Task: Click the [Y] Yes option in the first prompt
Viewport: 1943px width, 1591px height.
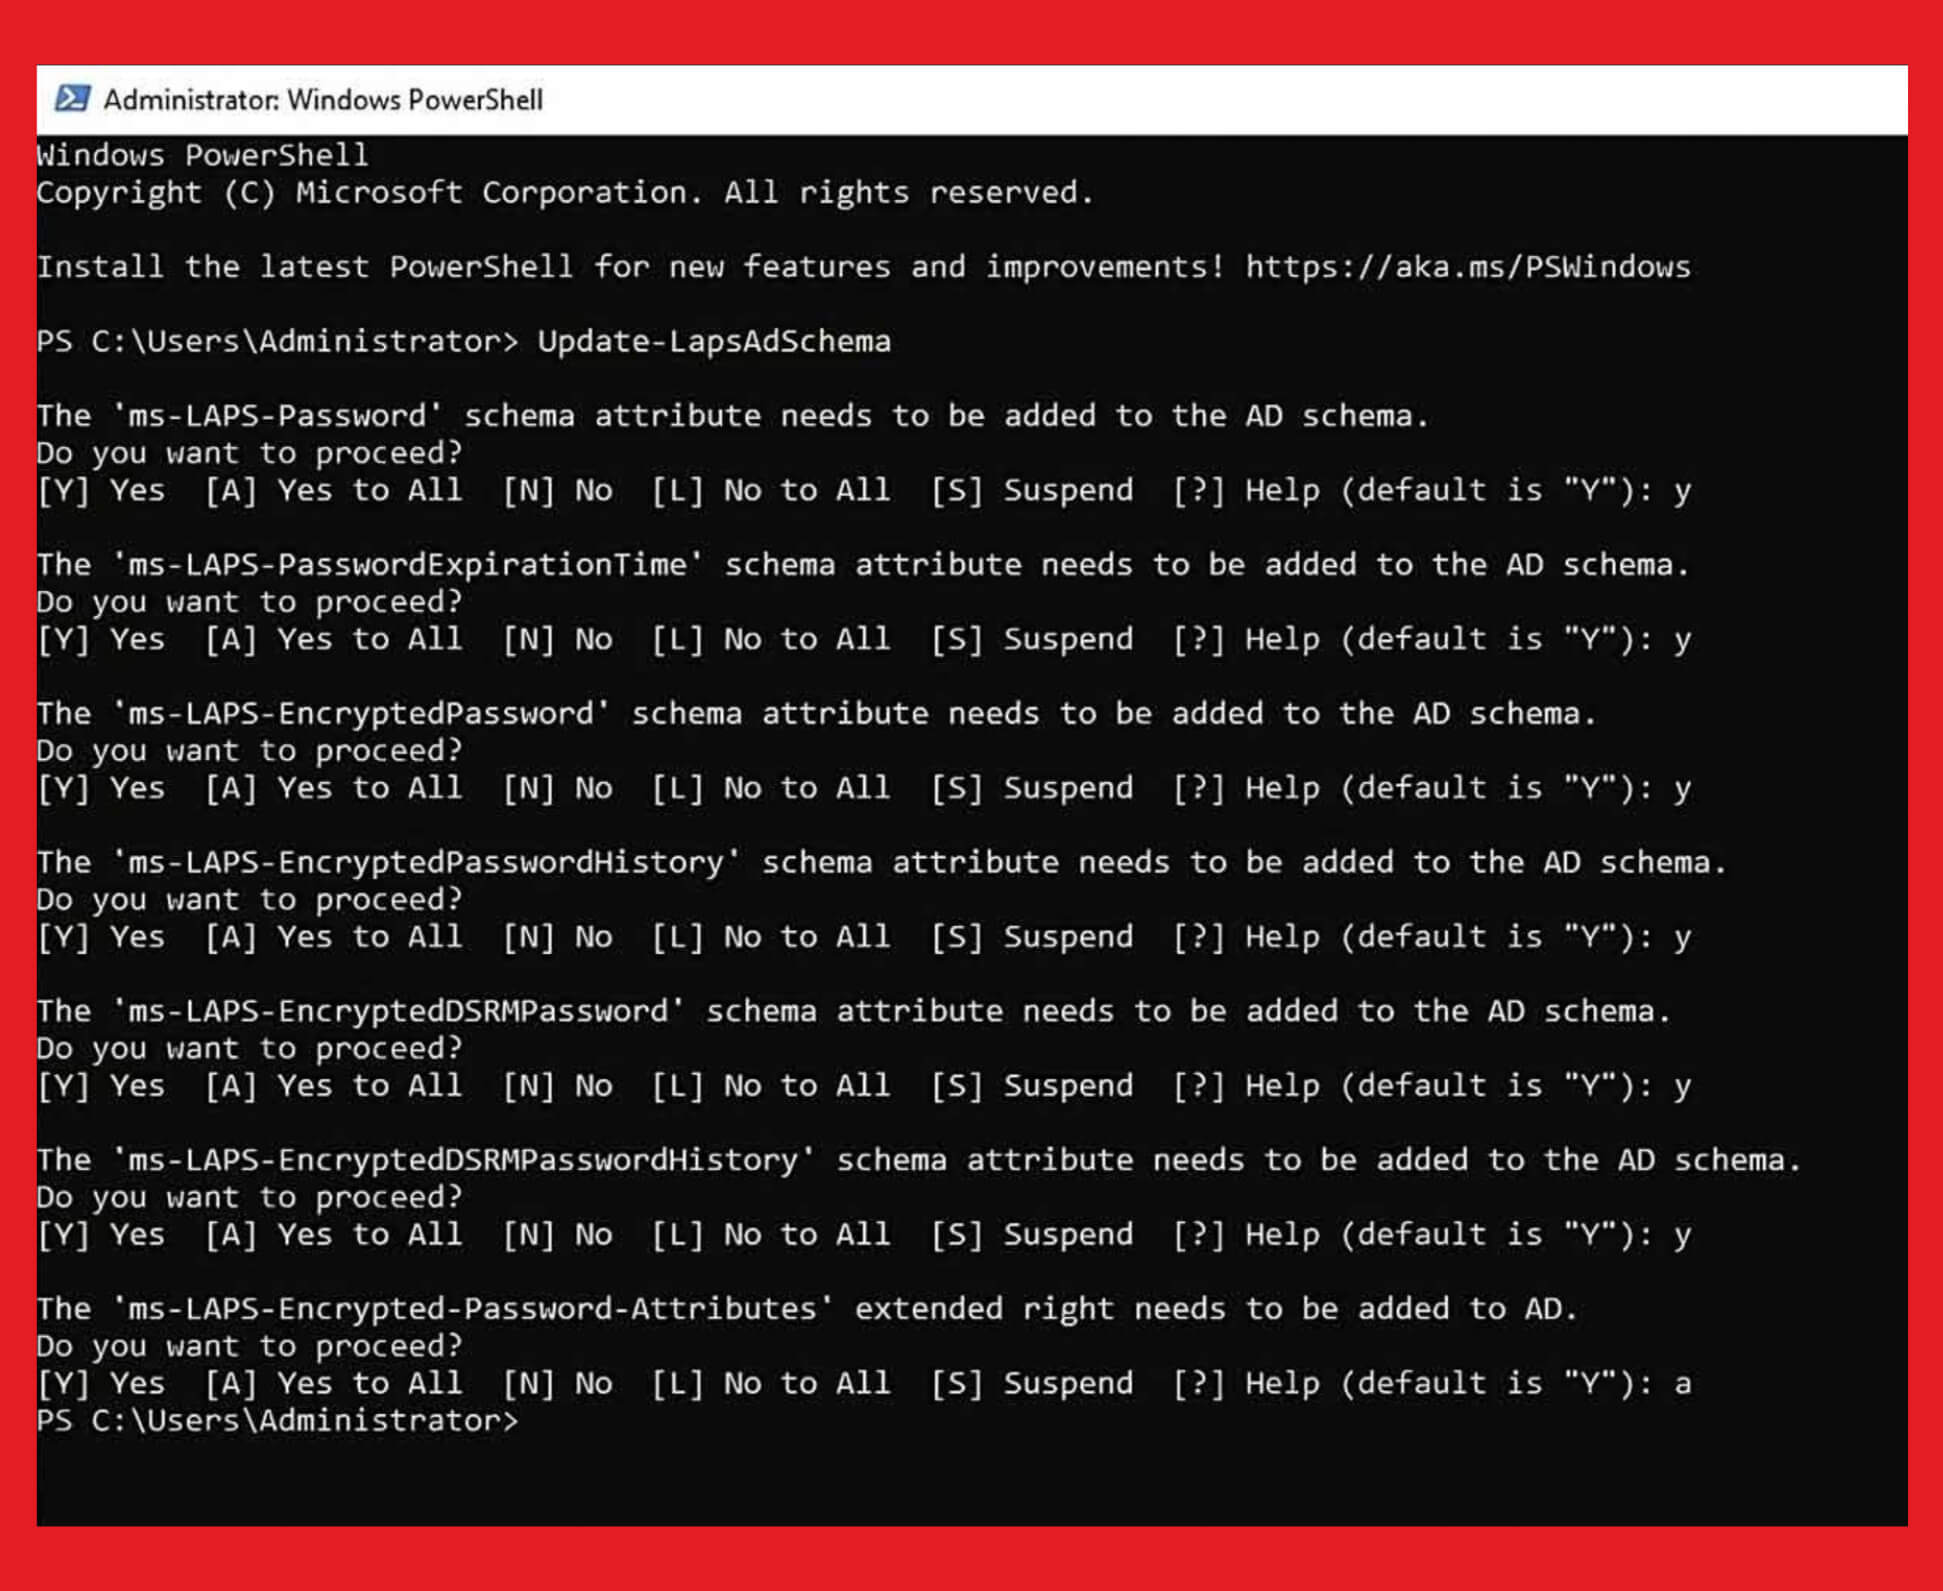Action: click(101, 490)
